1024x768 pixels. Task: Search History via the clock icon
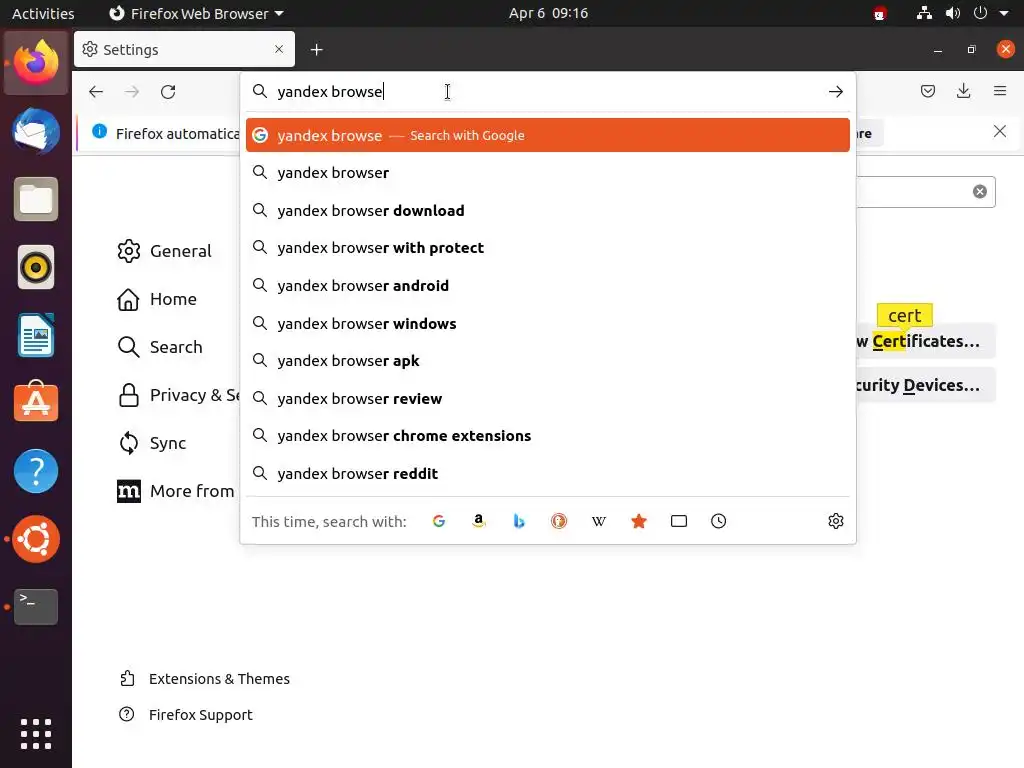tap(718, 521)
